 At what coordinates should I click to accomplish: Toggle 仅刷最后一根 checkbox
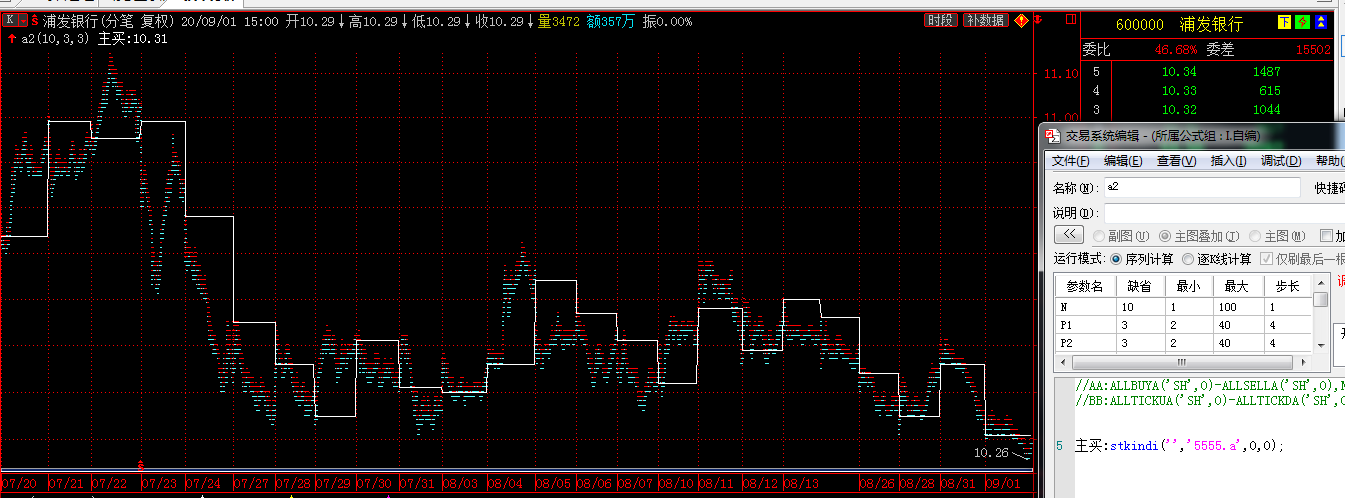tap(1267, 259)
